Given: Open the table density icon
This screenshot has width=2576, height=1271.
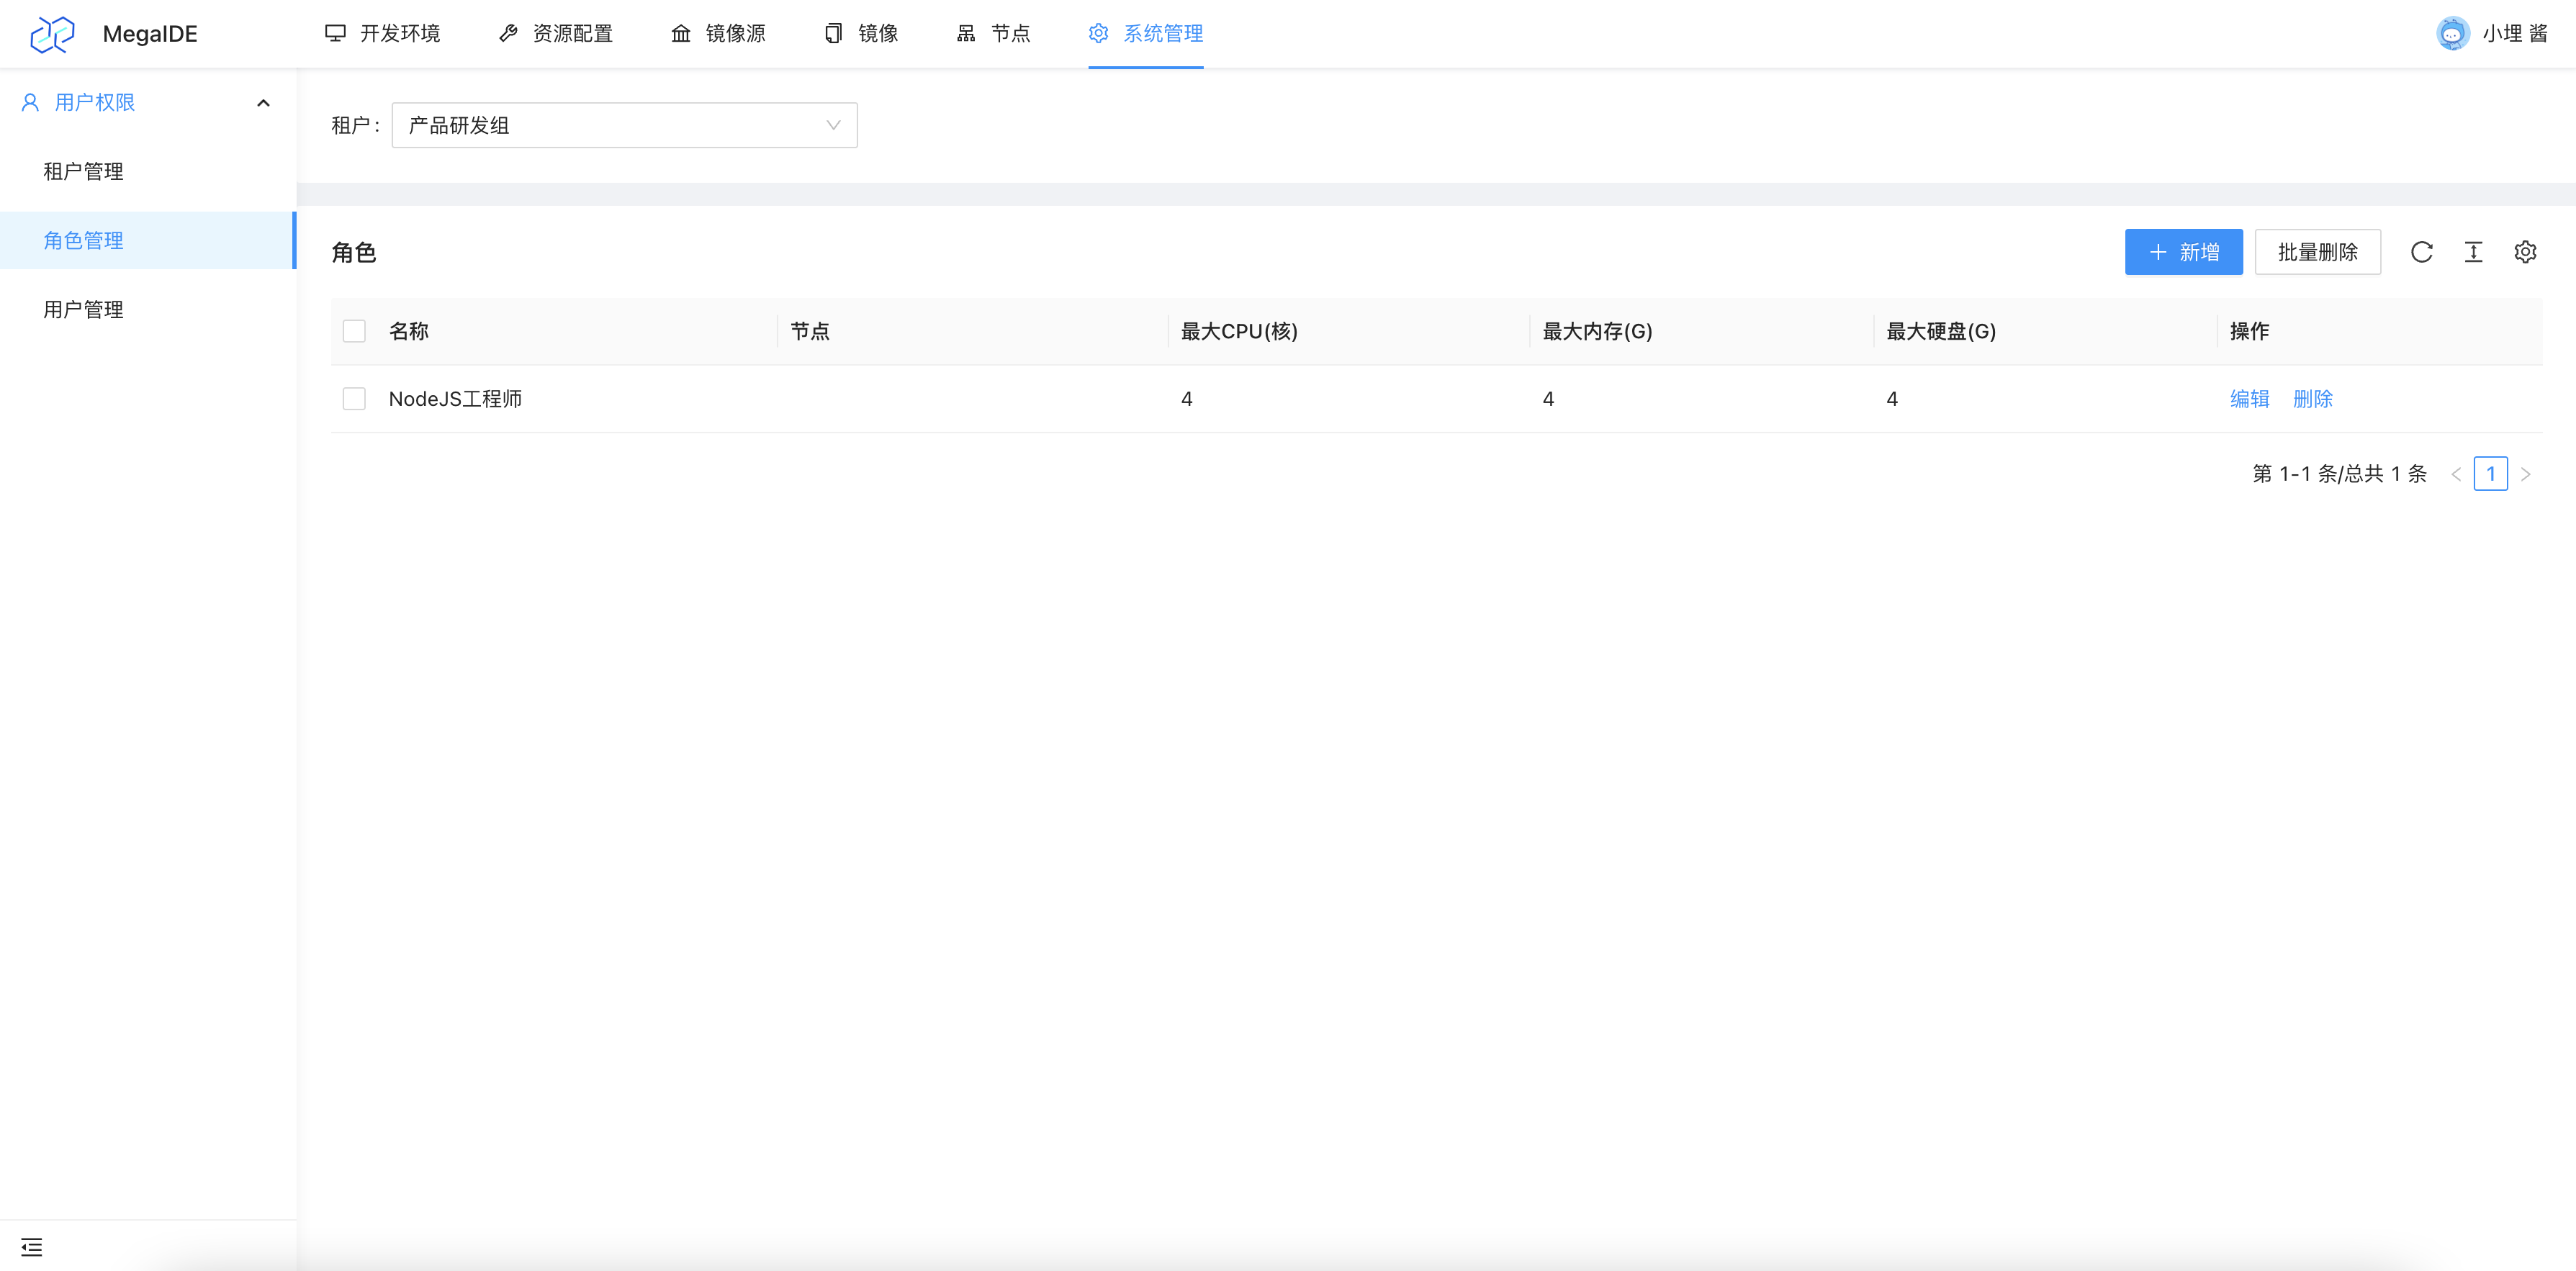Looking at the screenshot, I should click(2473, 252).
